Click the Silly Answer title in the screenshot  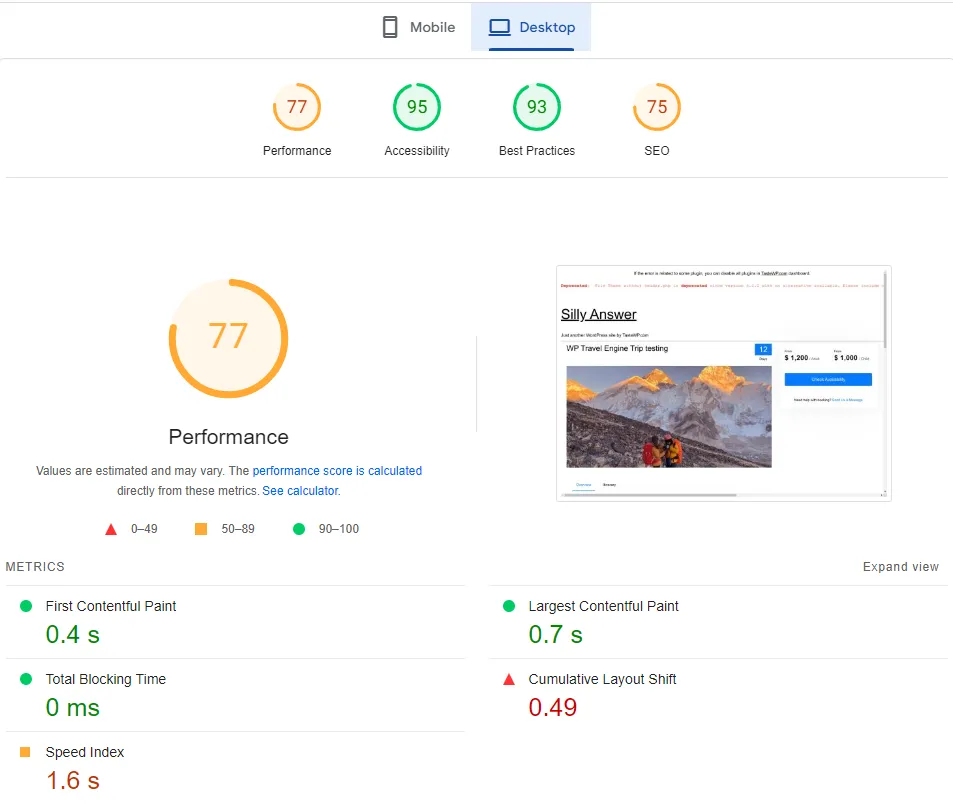[x=599, y=314]
